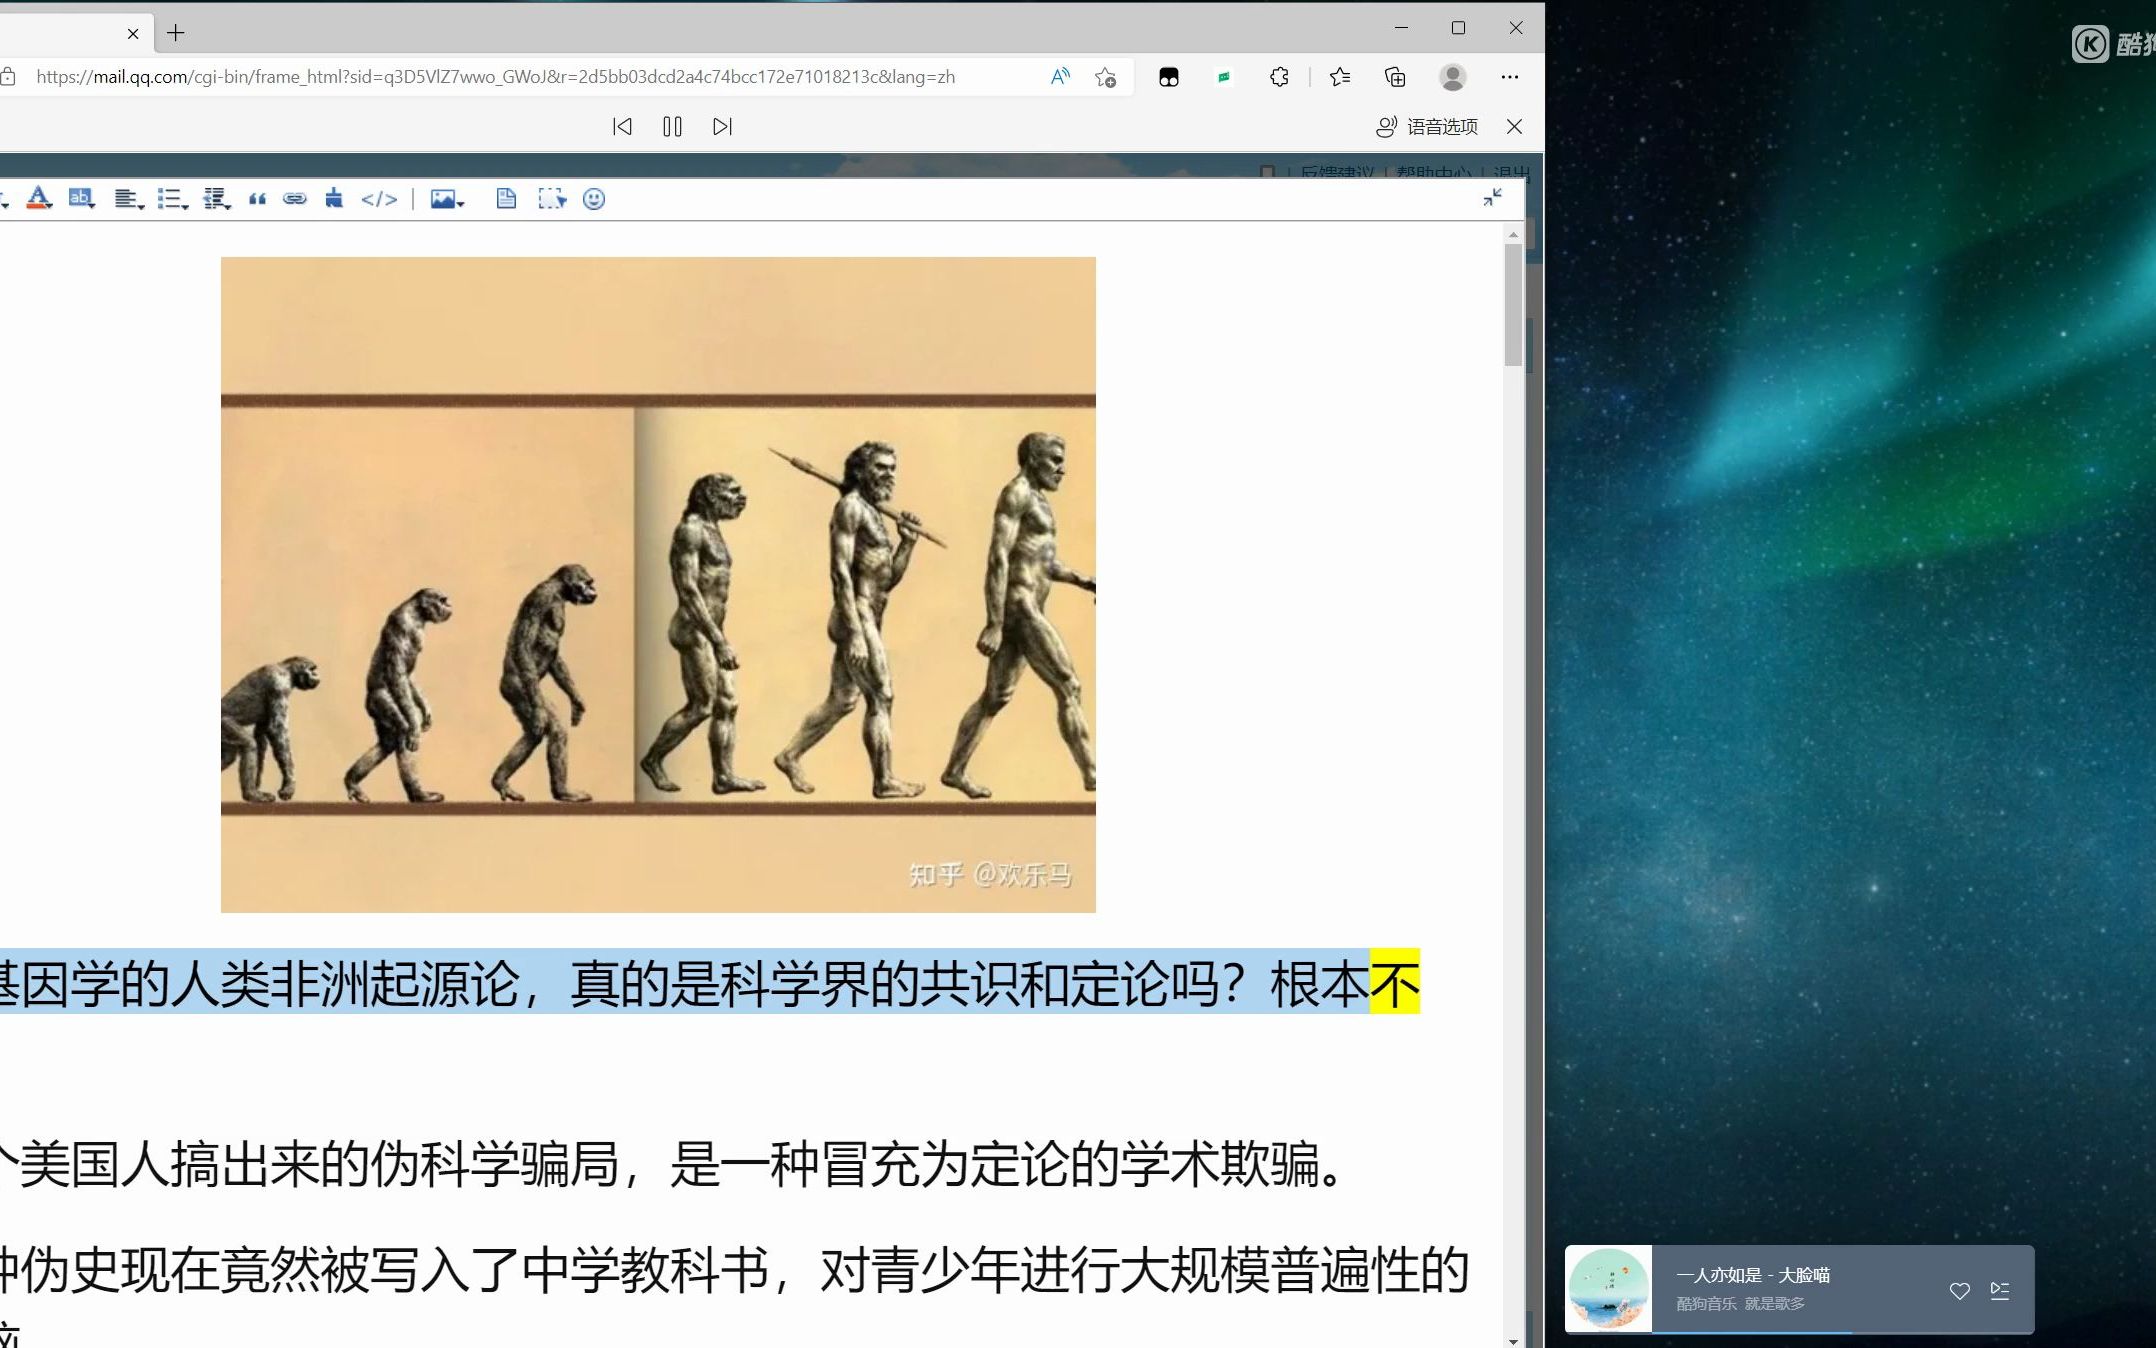Clear formatting with the brush icon
The width and height of the screenshot is (2156, 1348).
click(334, 199)
